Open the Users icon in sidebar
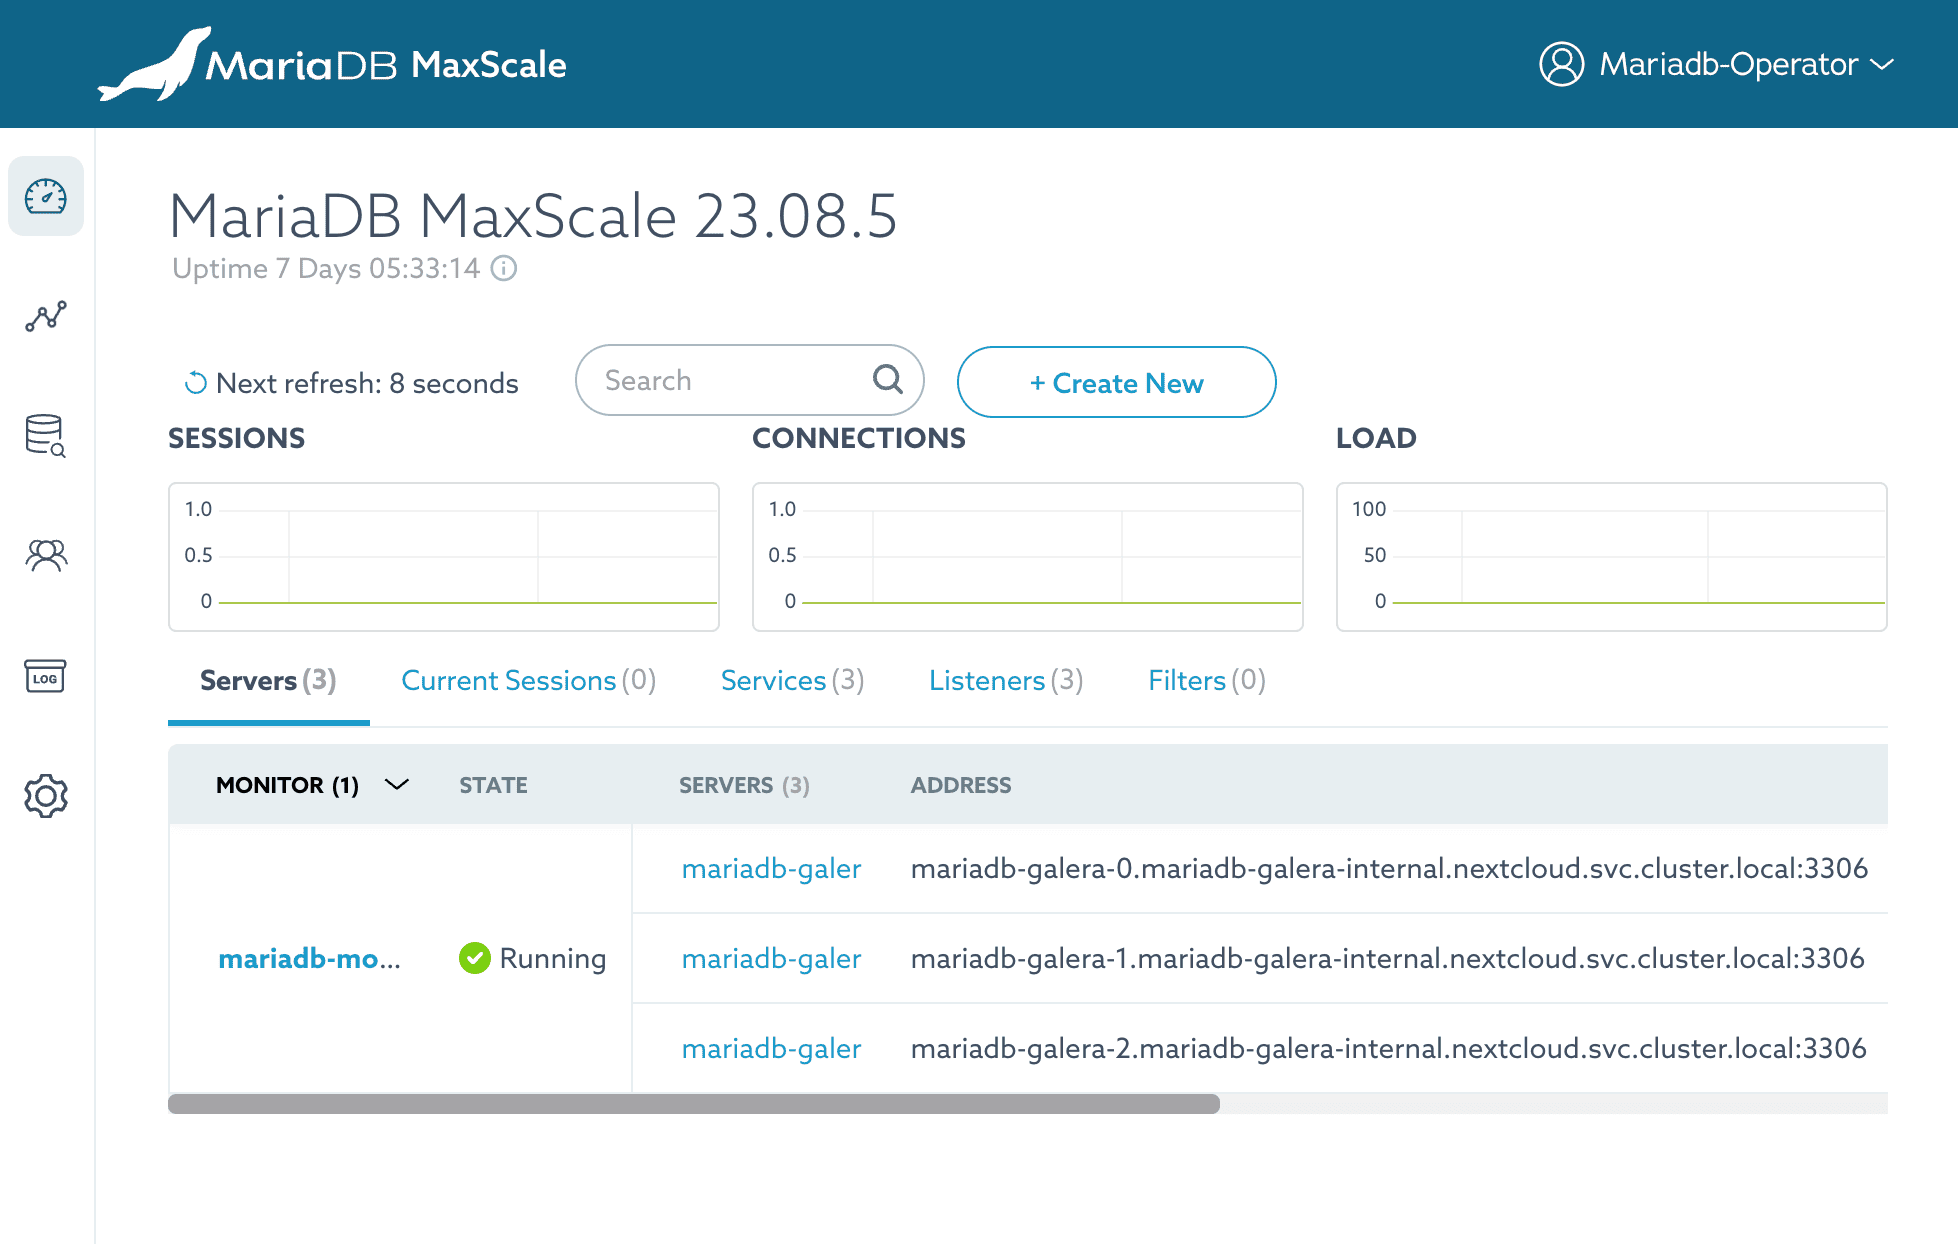The width and height of the screenshot is (1958, 1244). [46, 555]
